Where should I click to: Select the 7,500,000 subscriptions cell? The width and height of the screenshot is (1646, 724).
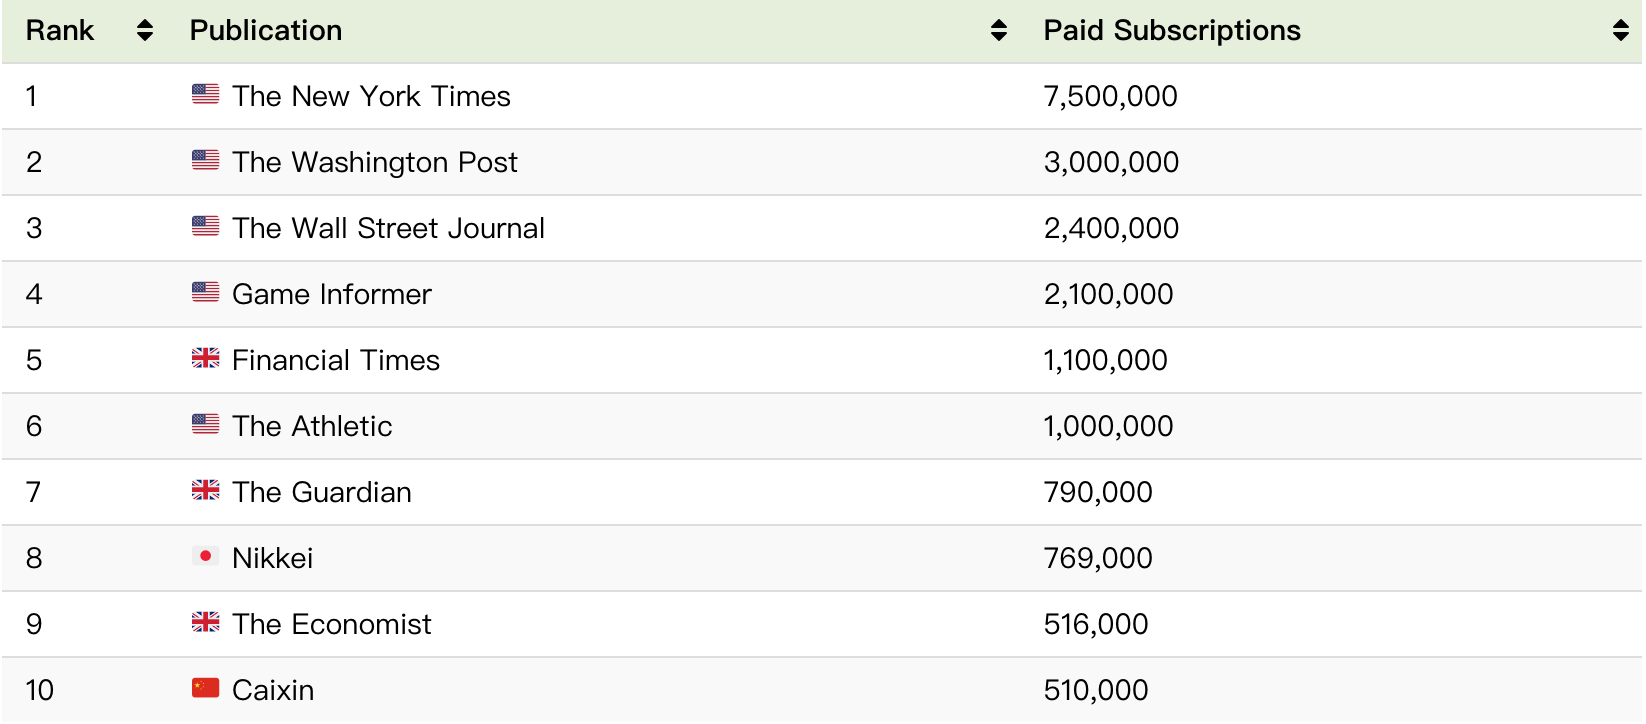click(x=1110, y=96)
